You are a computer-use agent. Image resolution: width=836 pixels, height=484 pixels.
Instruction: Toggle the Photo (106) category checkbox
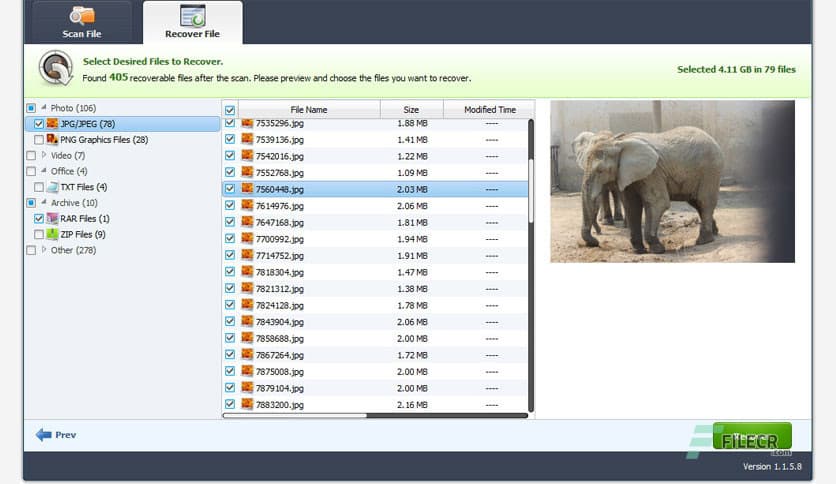(31, 108)
